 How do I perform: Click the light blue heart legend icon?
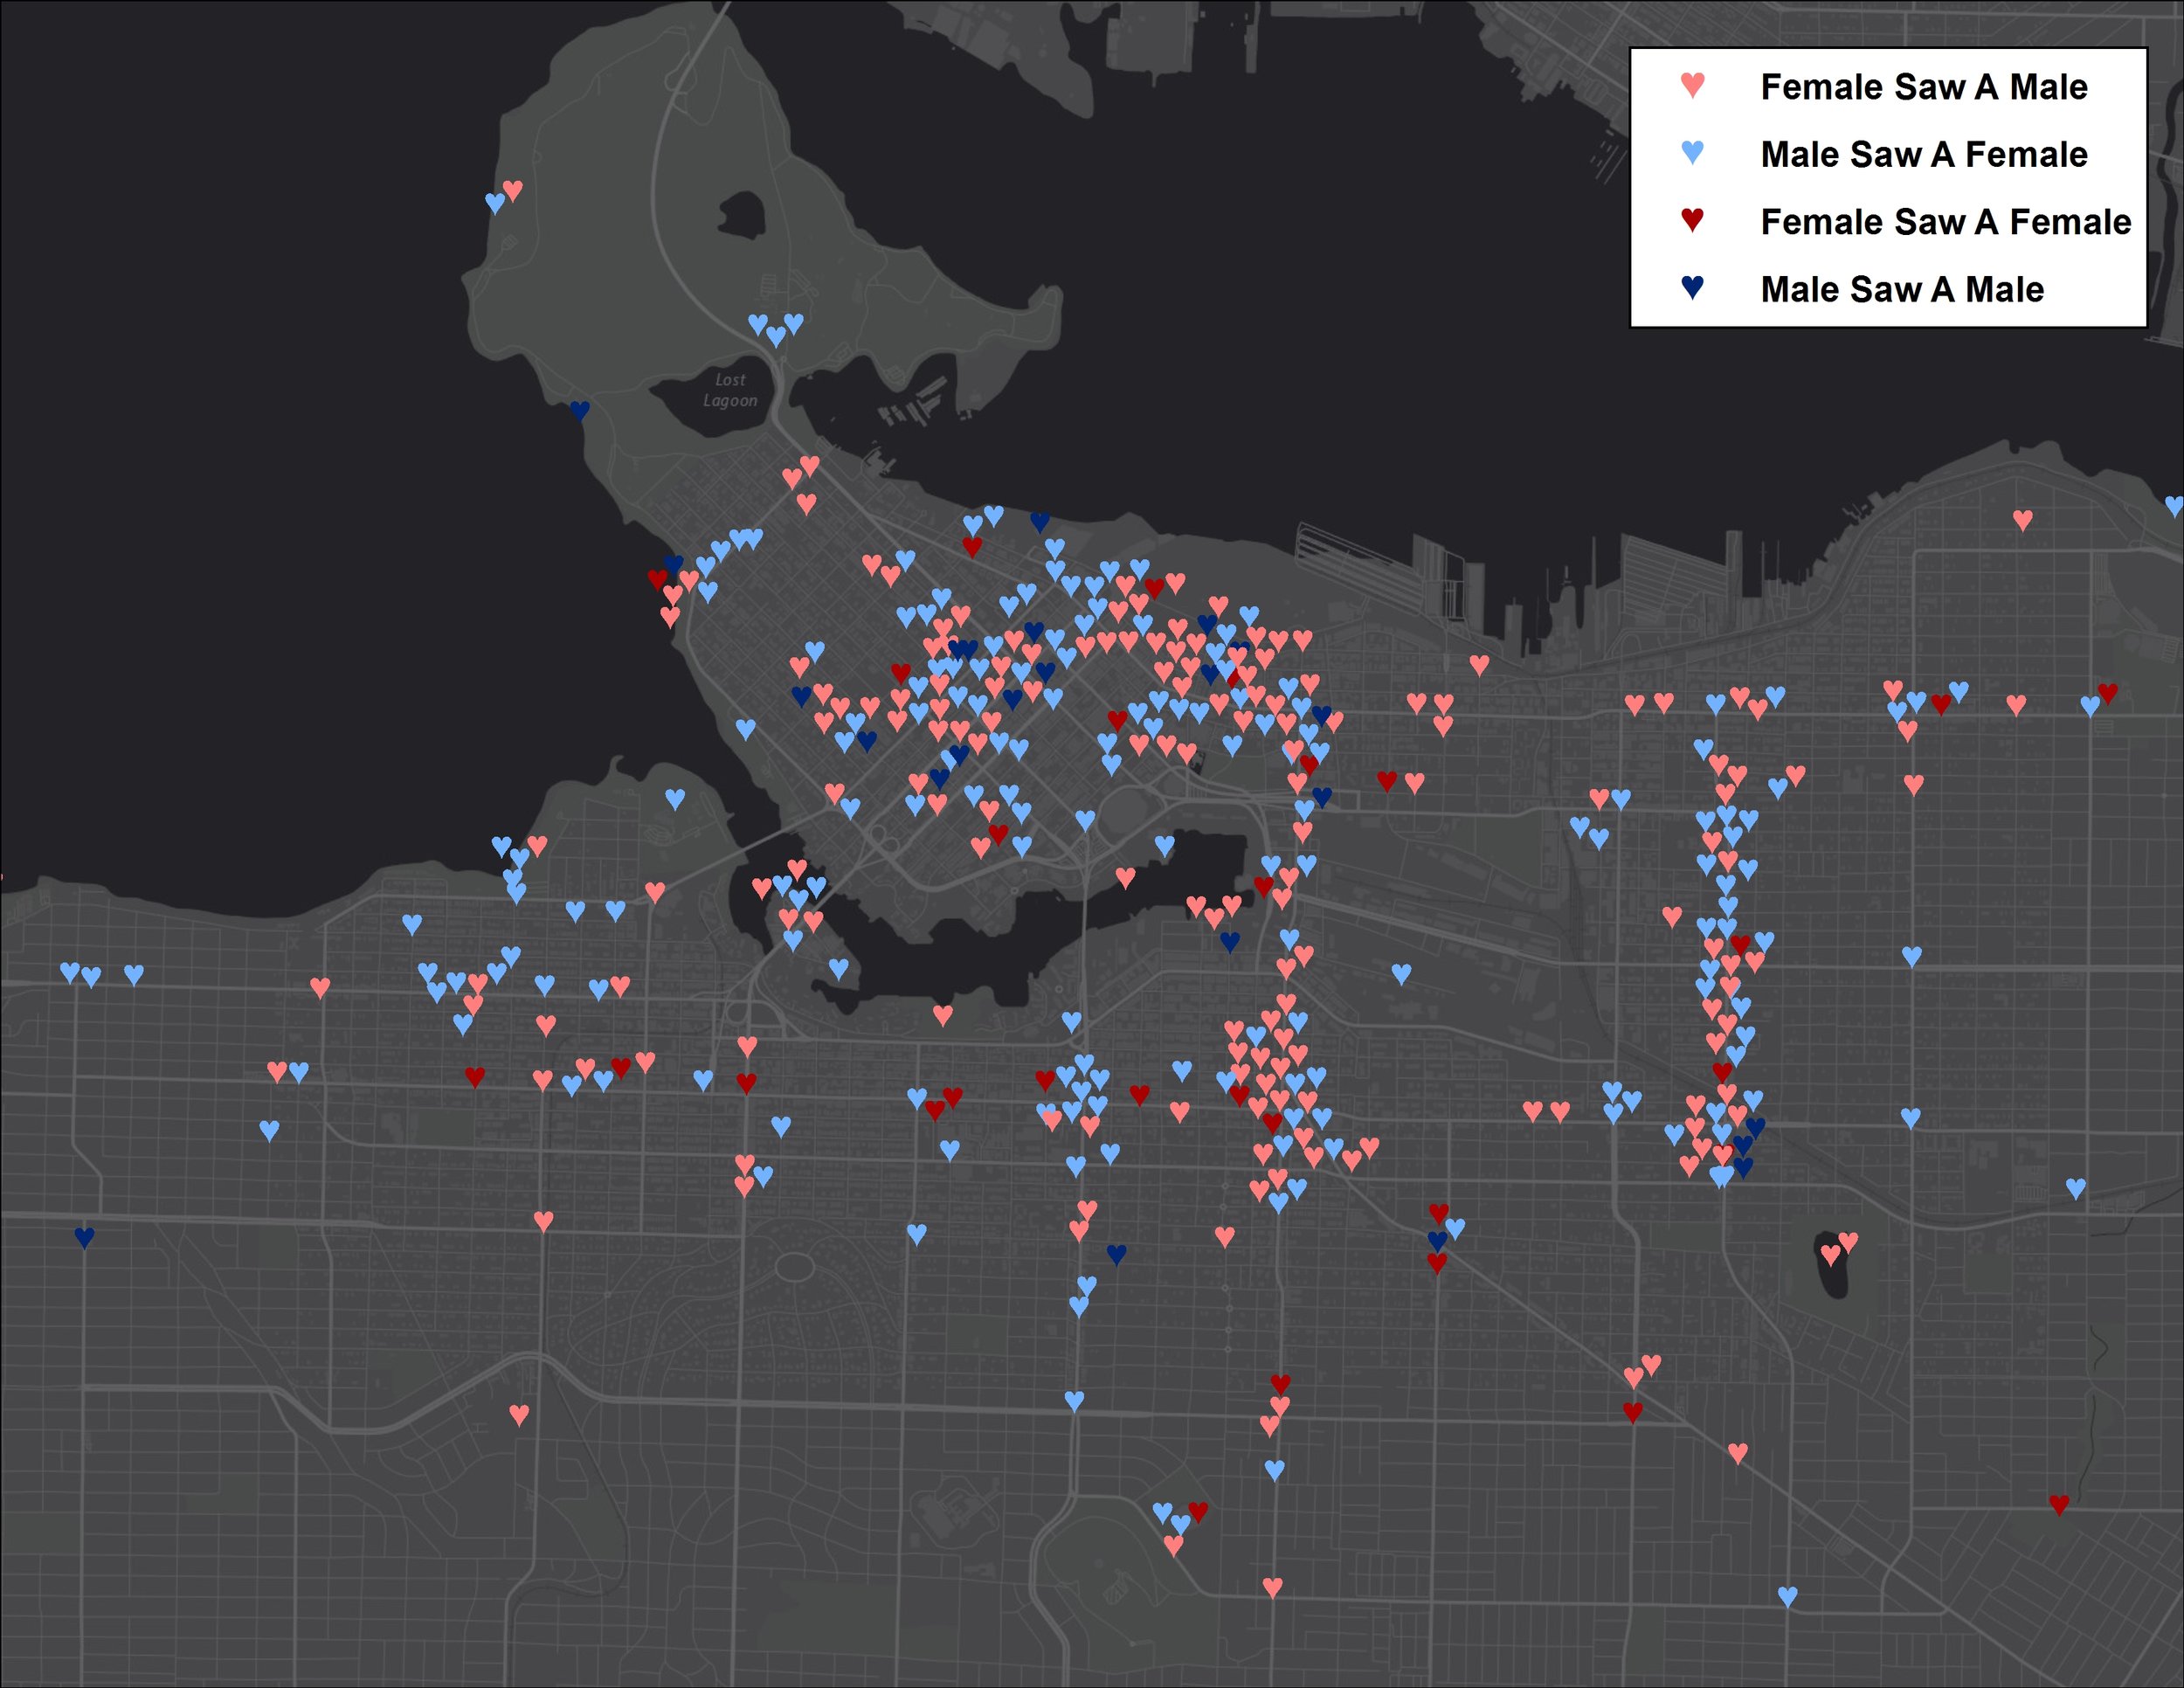pos(1692,152)
